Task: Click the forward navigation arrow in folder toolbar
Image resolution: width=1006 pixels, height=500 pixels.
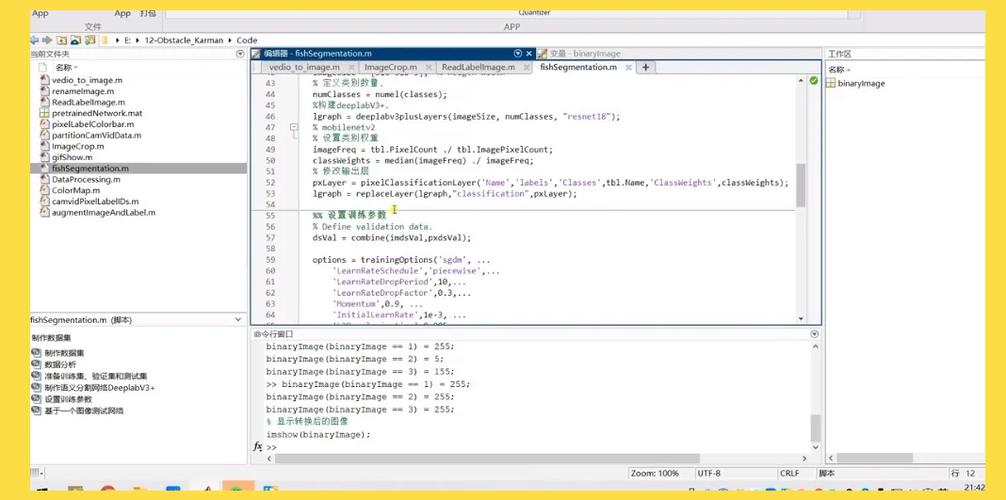Action: tap(48, 40)
